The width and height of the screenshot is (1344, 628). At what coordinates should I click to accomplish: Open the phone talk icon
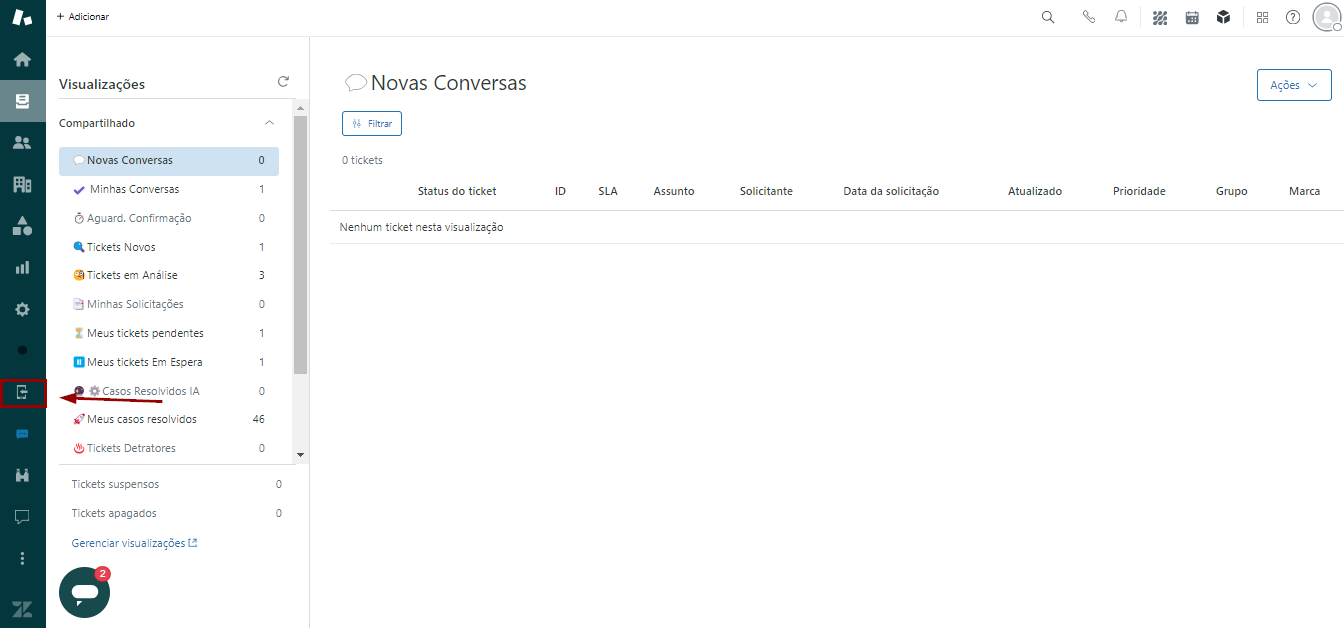(x=1089, y=17)
